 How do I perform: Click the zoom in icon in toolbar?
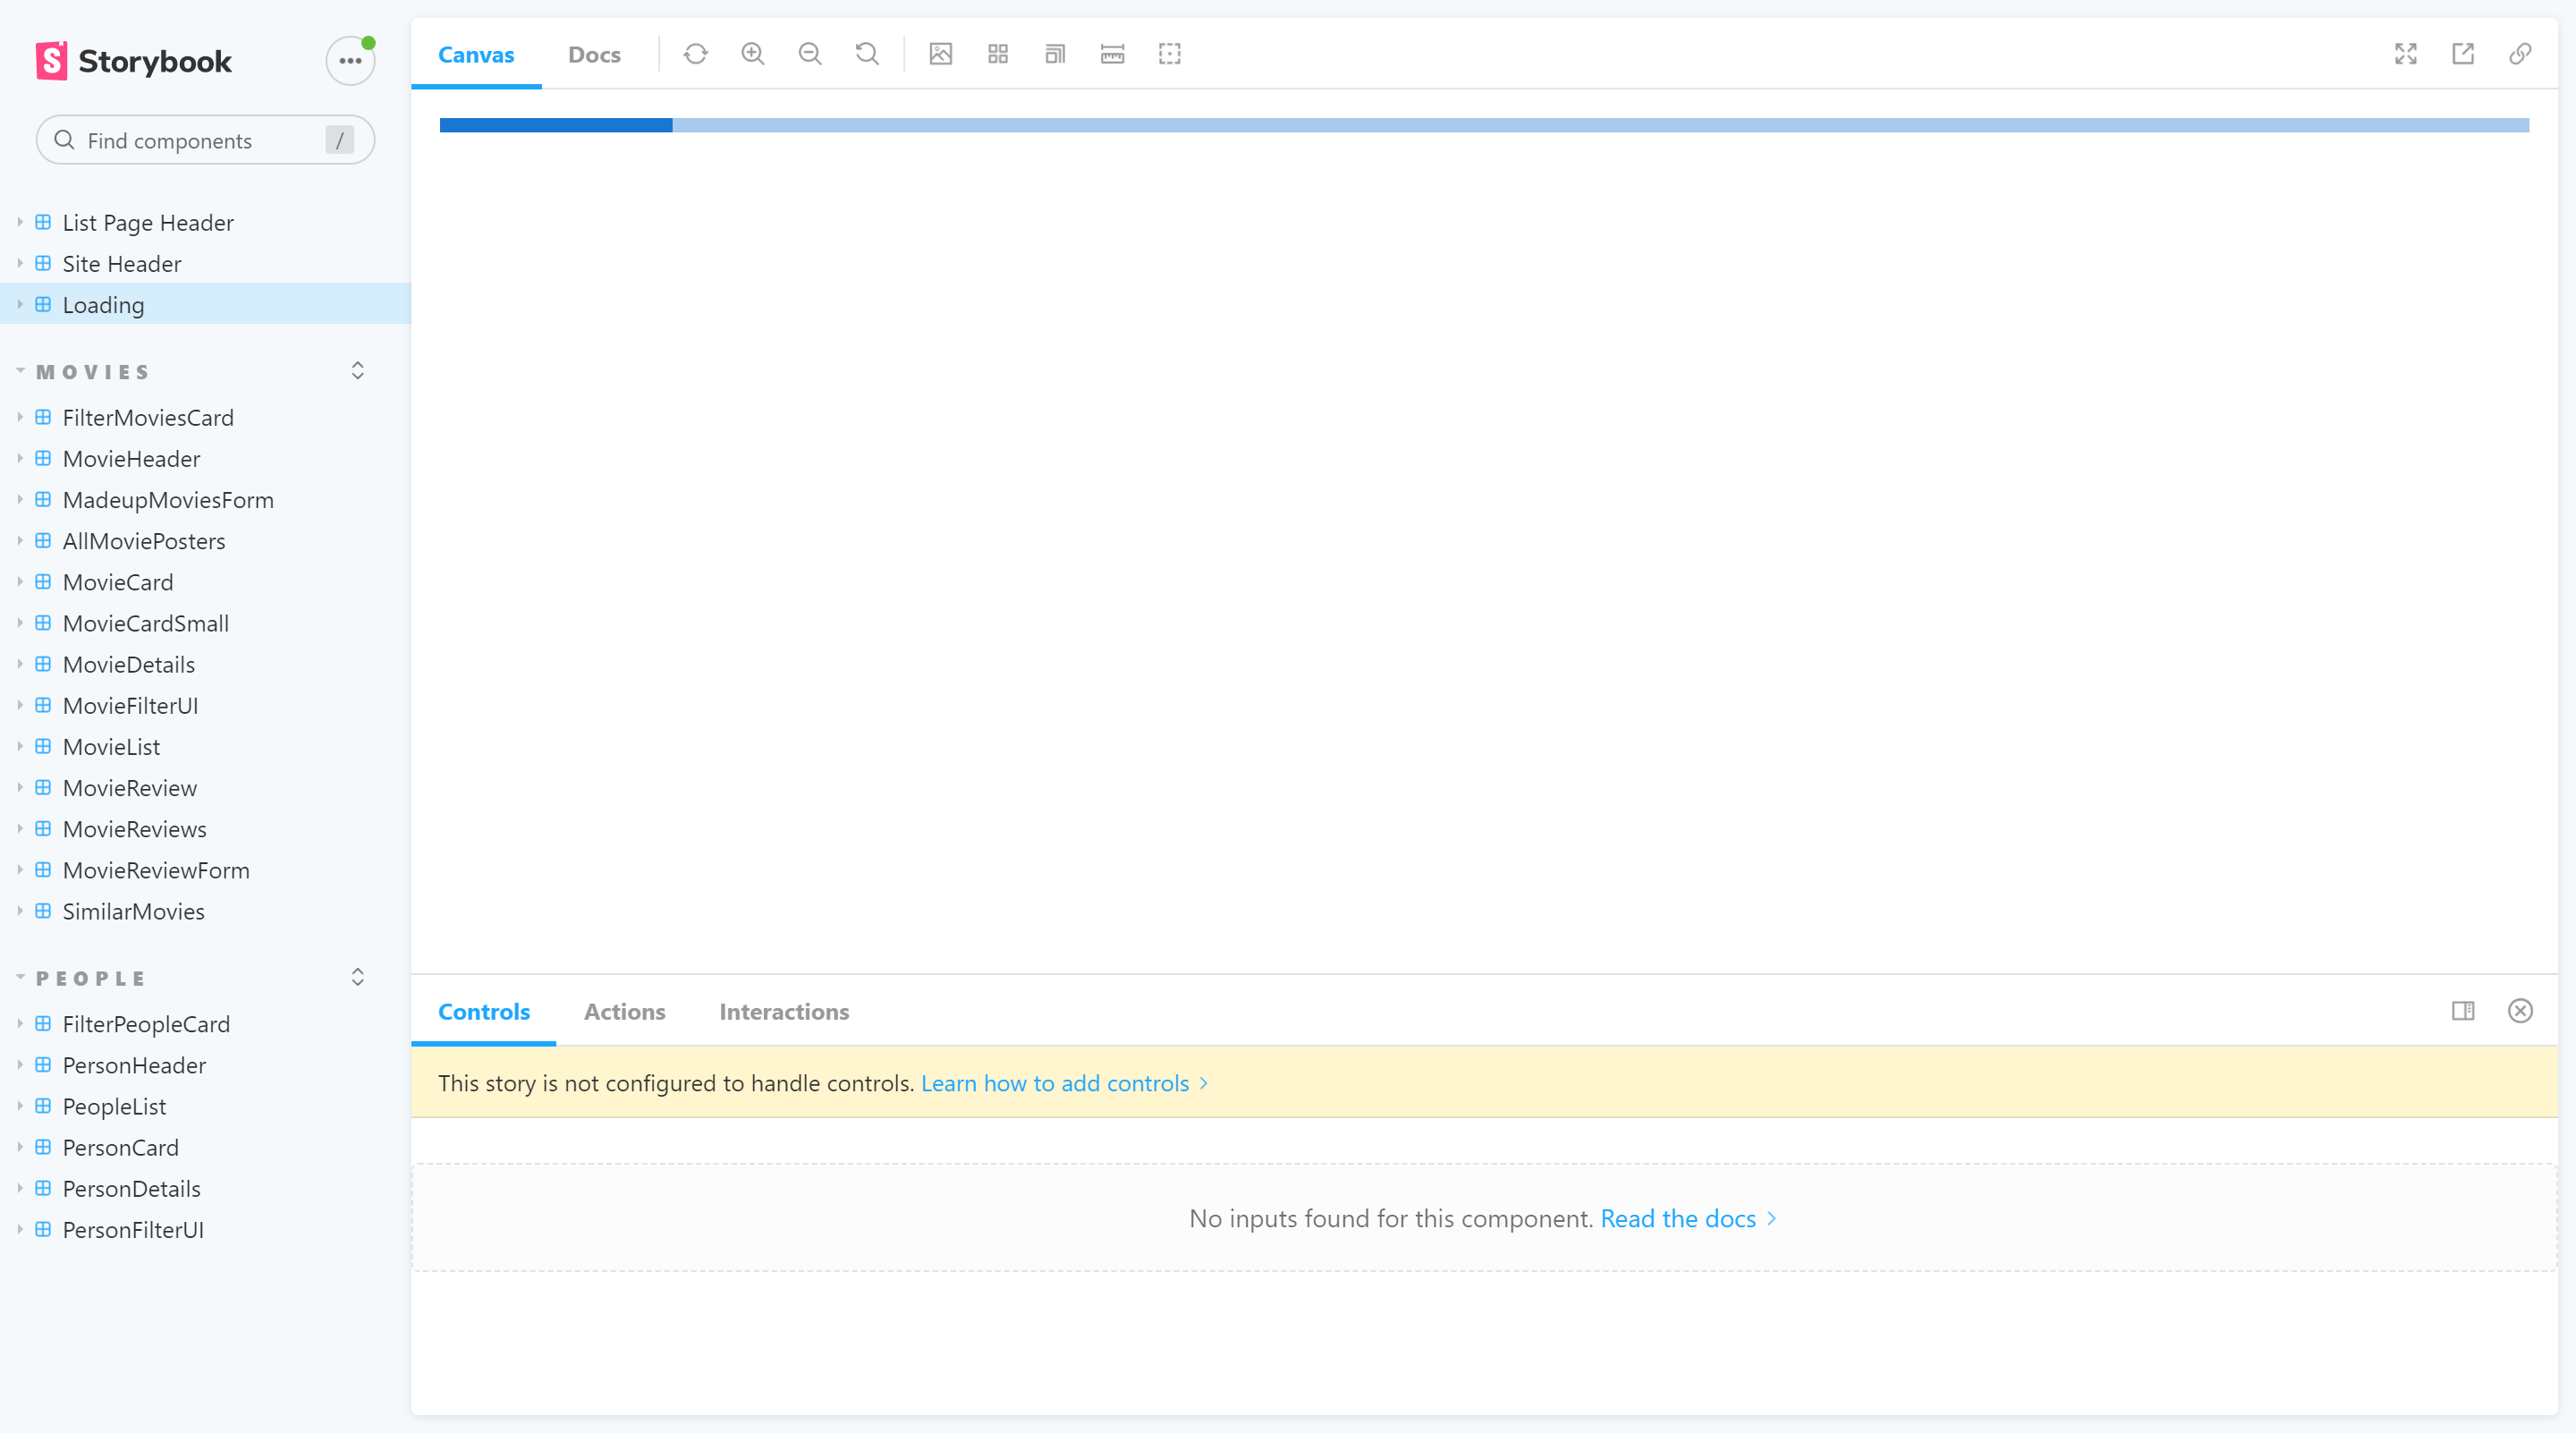pos(753,53)
